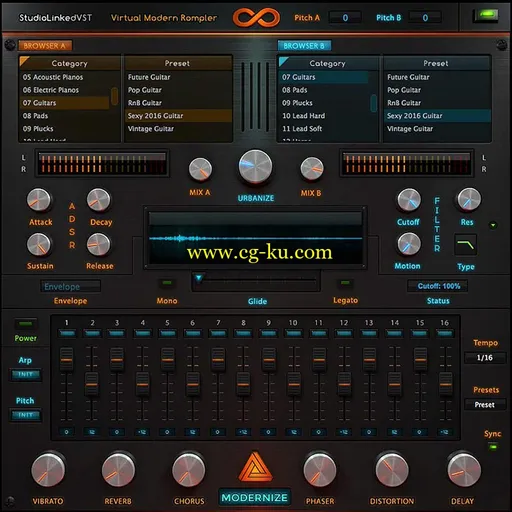Click the VIBRATO knob
This screenshot has height=512, width=512.
click(48, 470)
